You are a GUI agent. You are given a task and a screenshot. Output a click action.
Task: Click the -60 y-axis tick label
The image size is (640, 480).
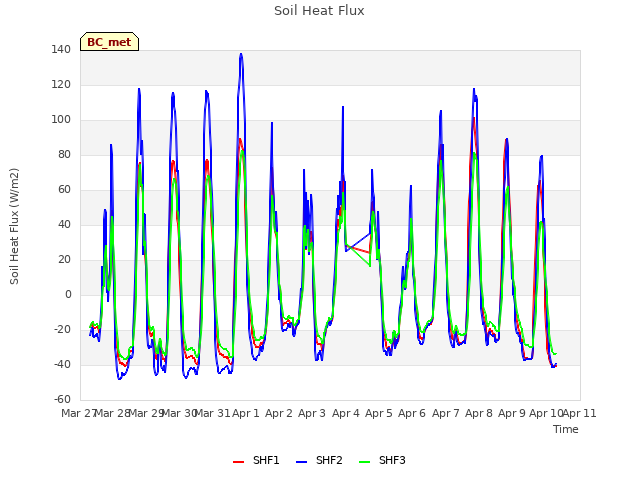(62, 400)
